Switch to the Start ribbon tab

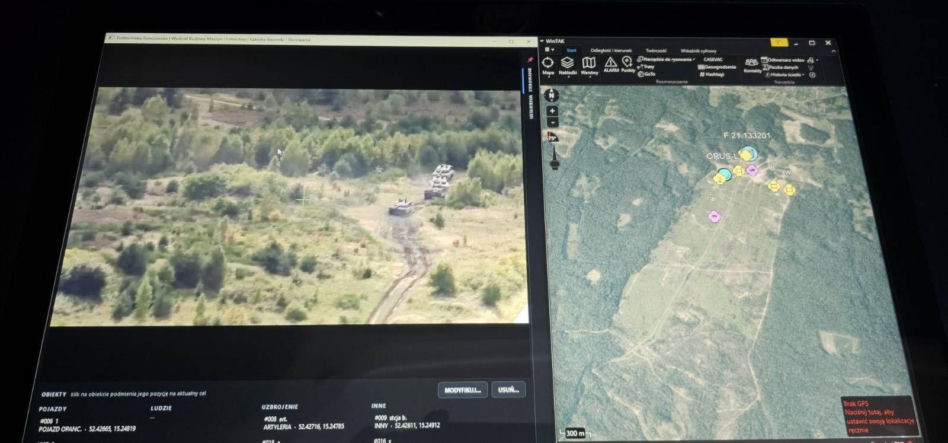(x=569, y=50)
